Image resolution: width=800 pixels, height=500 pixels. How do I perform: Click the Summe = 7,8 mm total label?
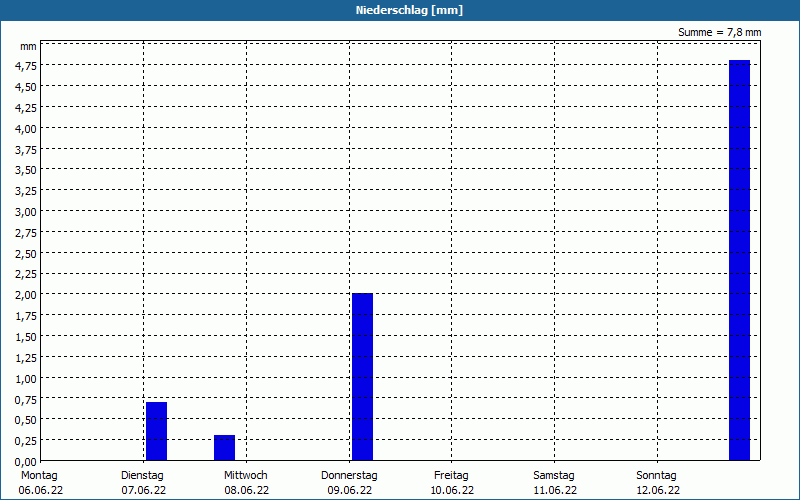coord(719,32)
